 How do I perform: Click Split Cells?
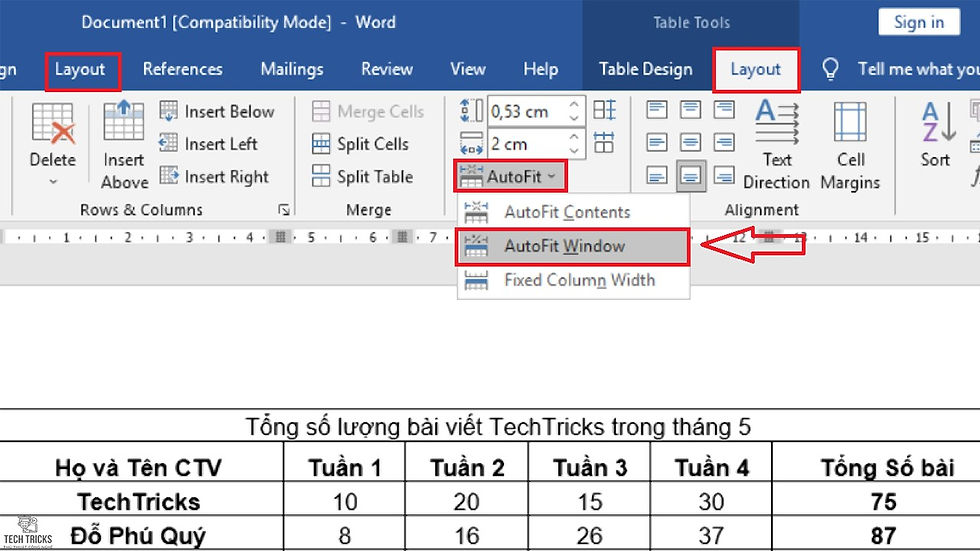[360, 144]
